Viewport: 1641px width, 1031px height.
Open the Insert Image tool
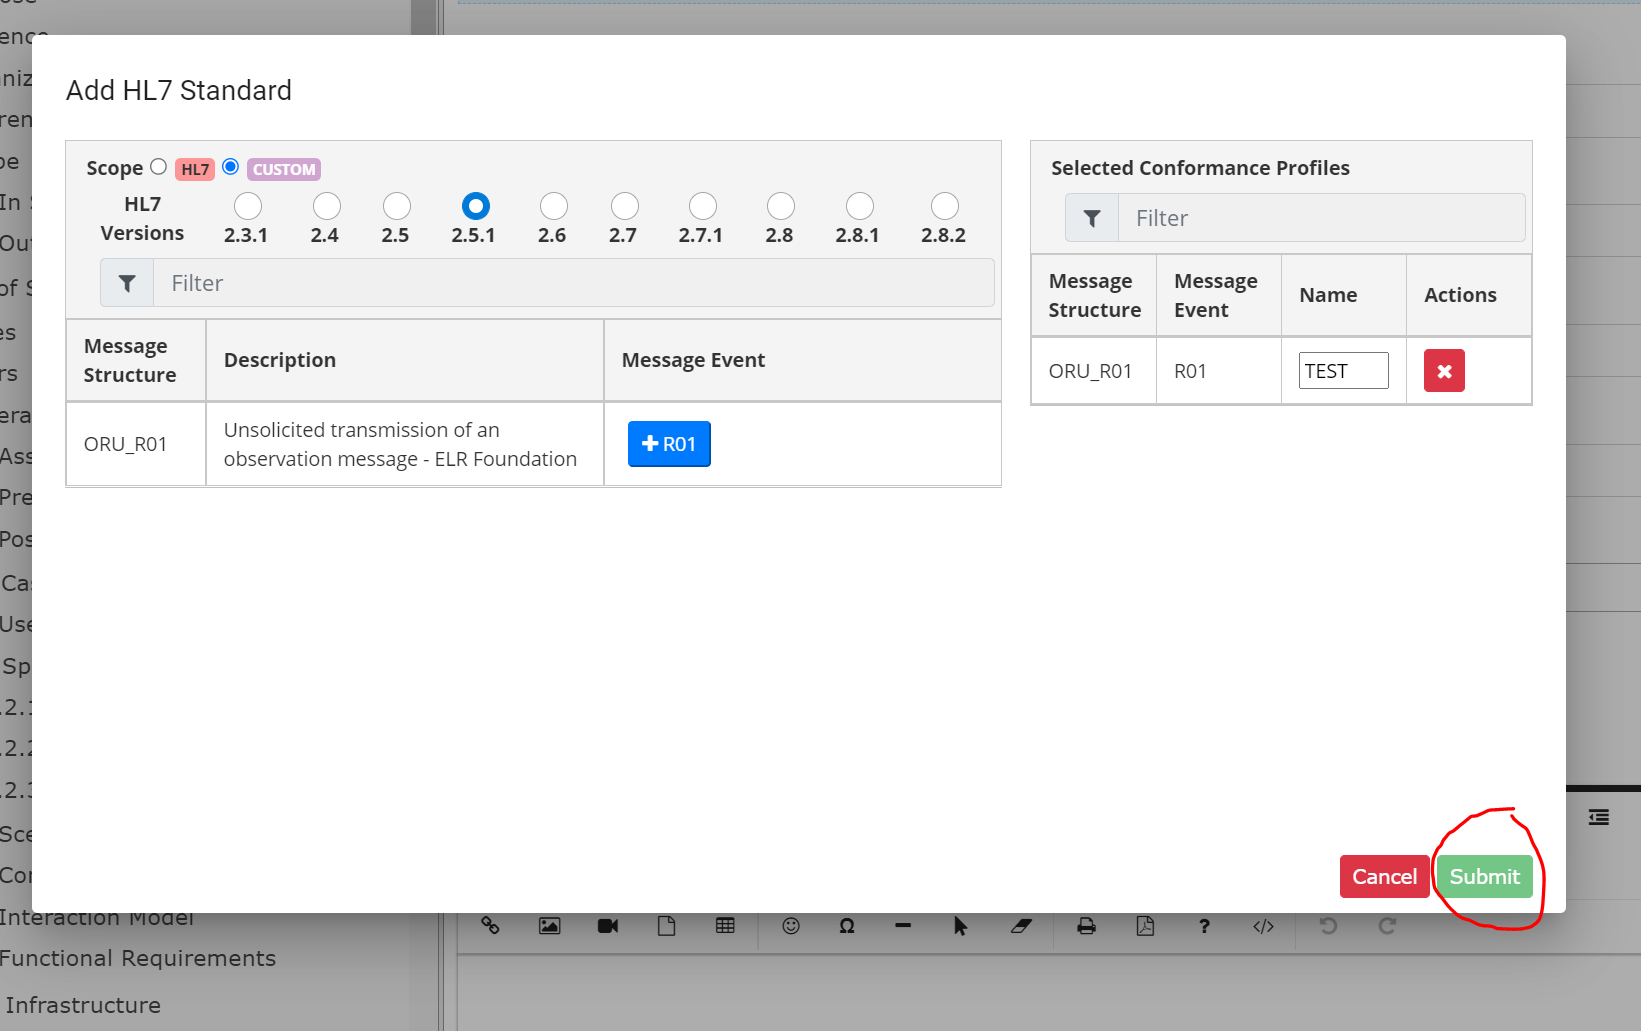(549, 926)
